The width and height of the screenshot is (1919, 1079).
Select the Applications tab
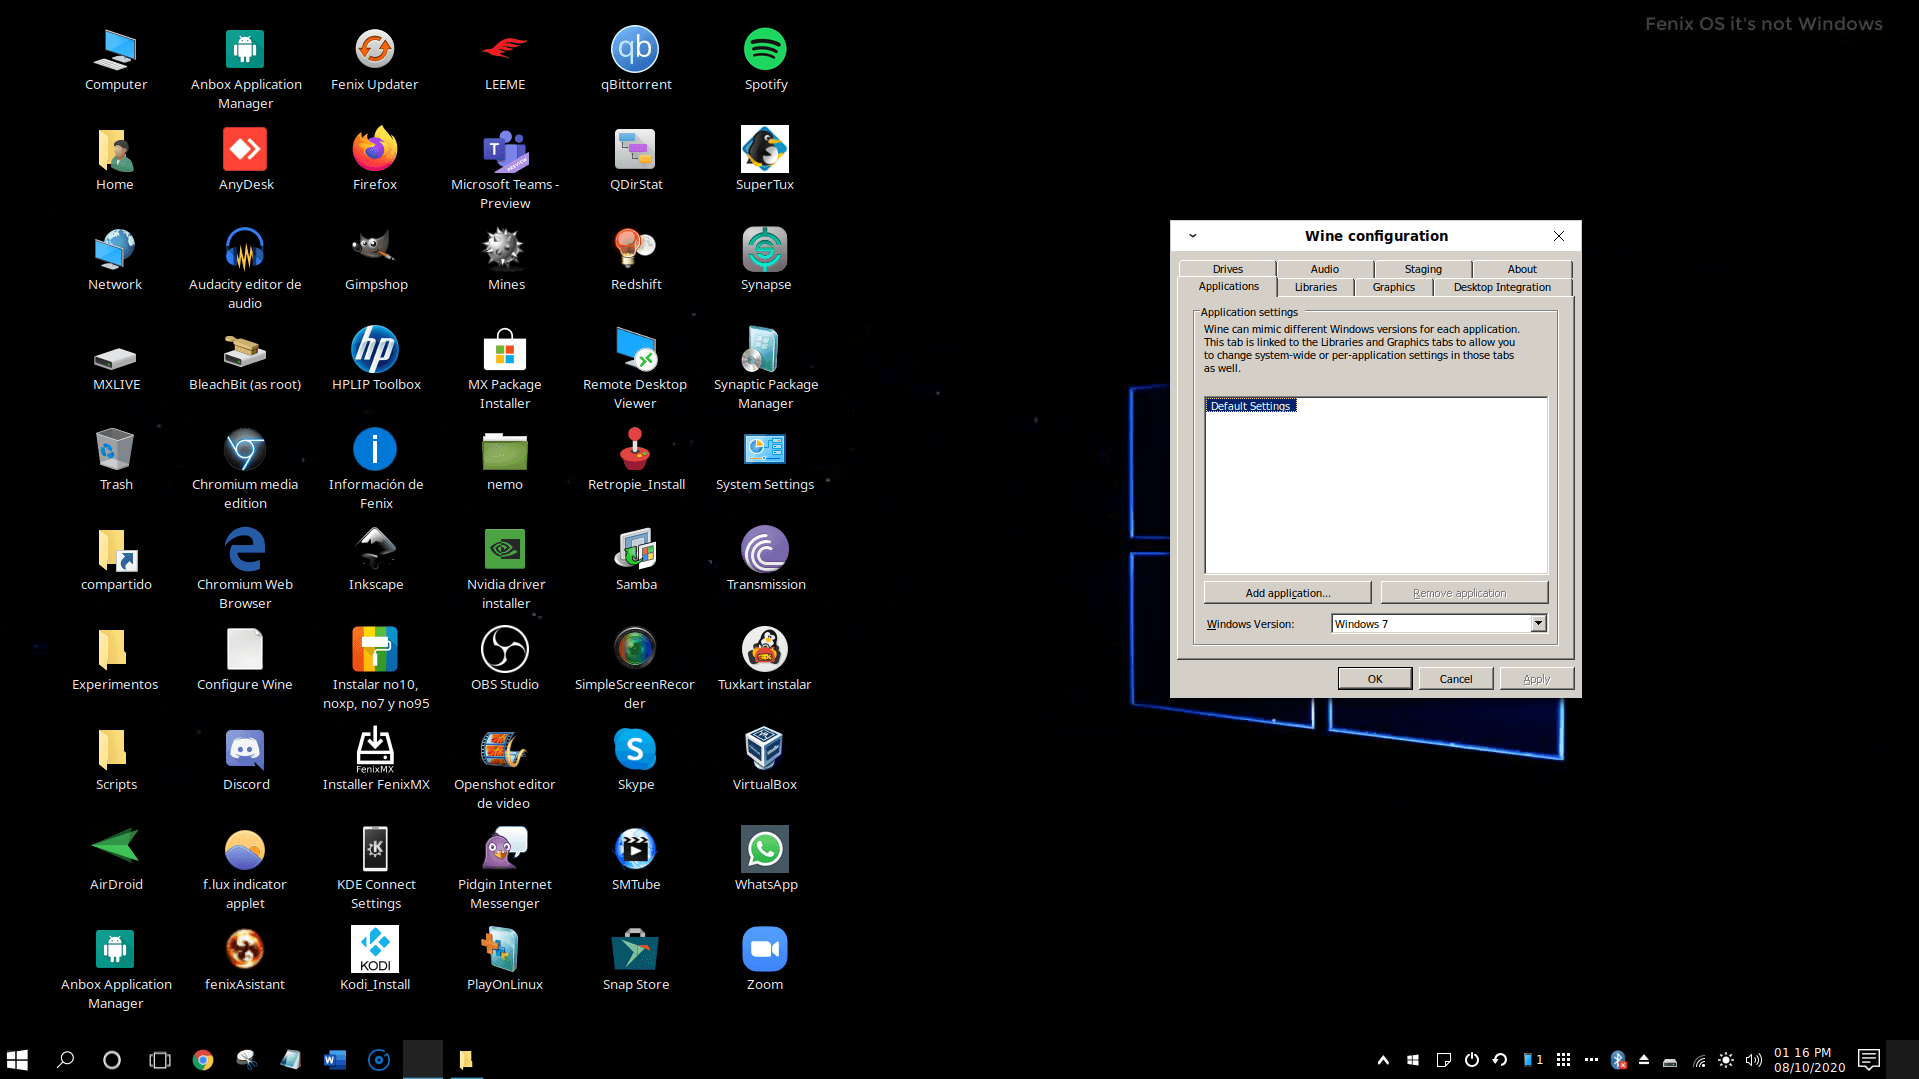1228,286
